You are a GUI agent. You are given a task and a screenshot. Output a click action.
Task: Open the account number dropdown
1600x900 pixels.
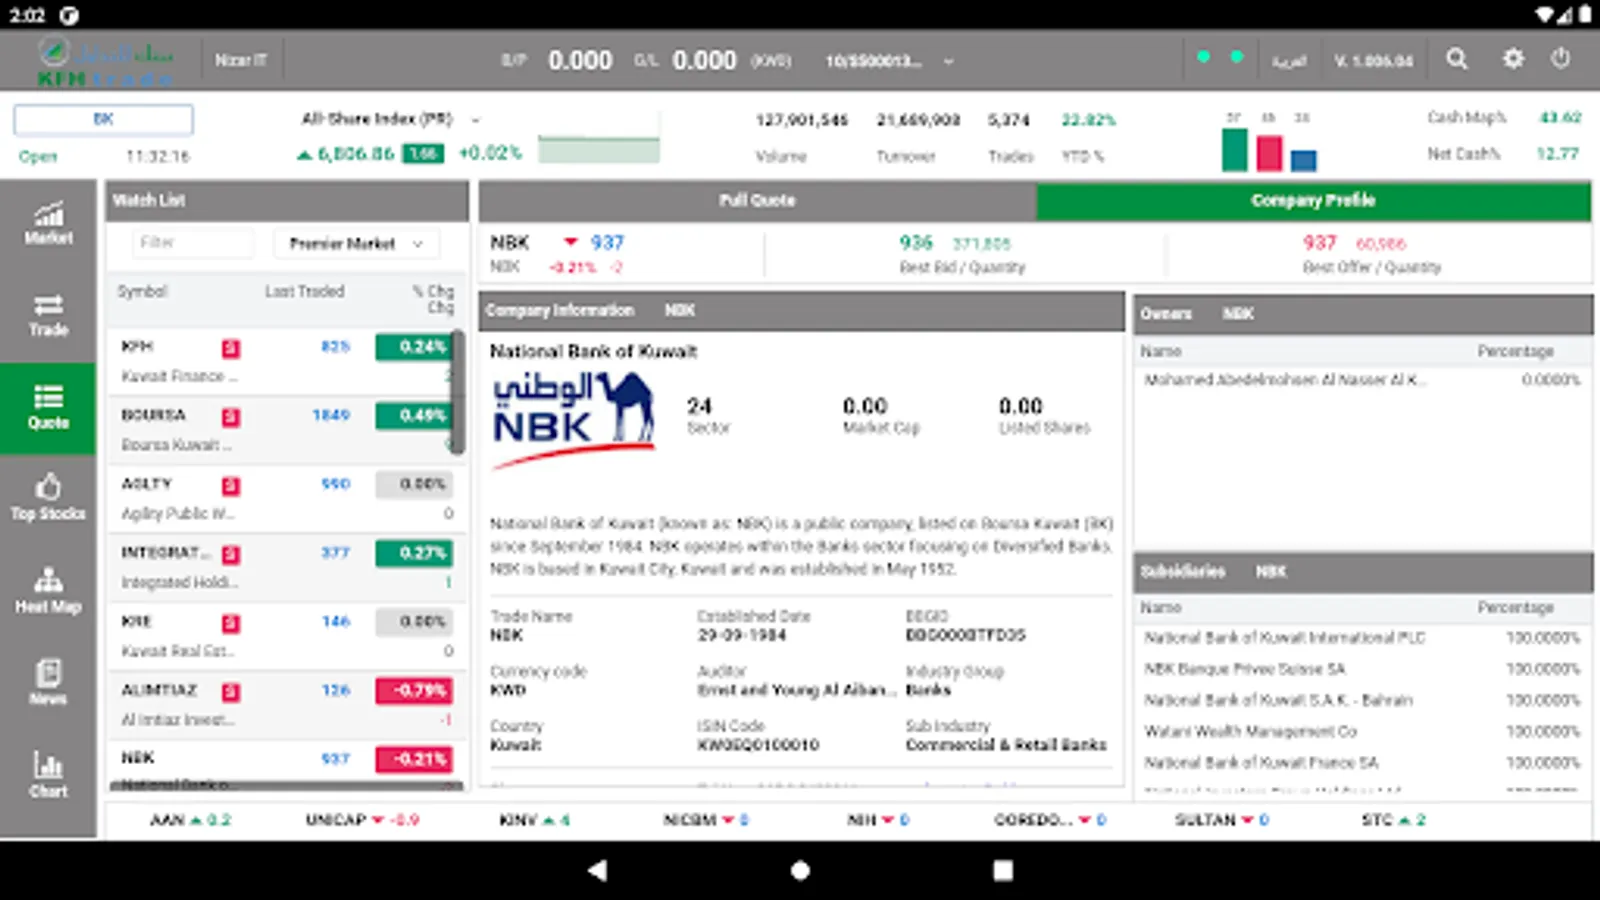click(x=889, y=61)
